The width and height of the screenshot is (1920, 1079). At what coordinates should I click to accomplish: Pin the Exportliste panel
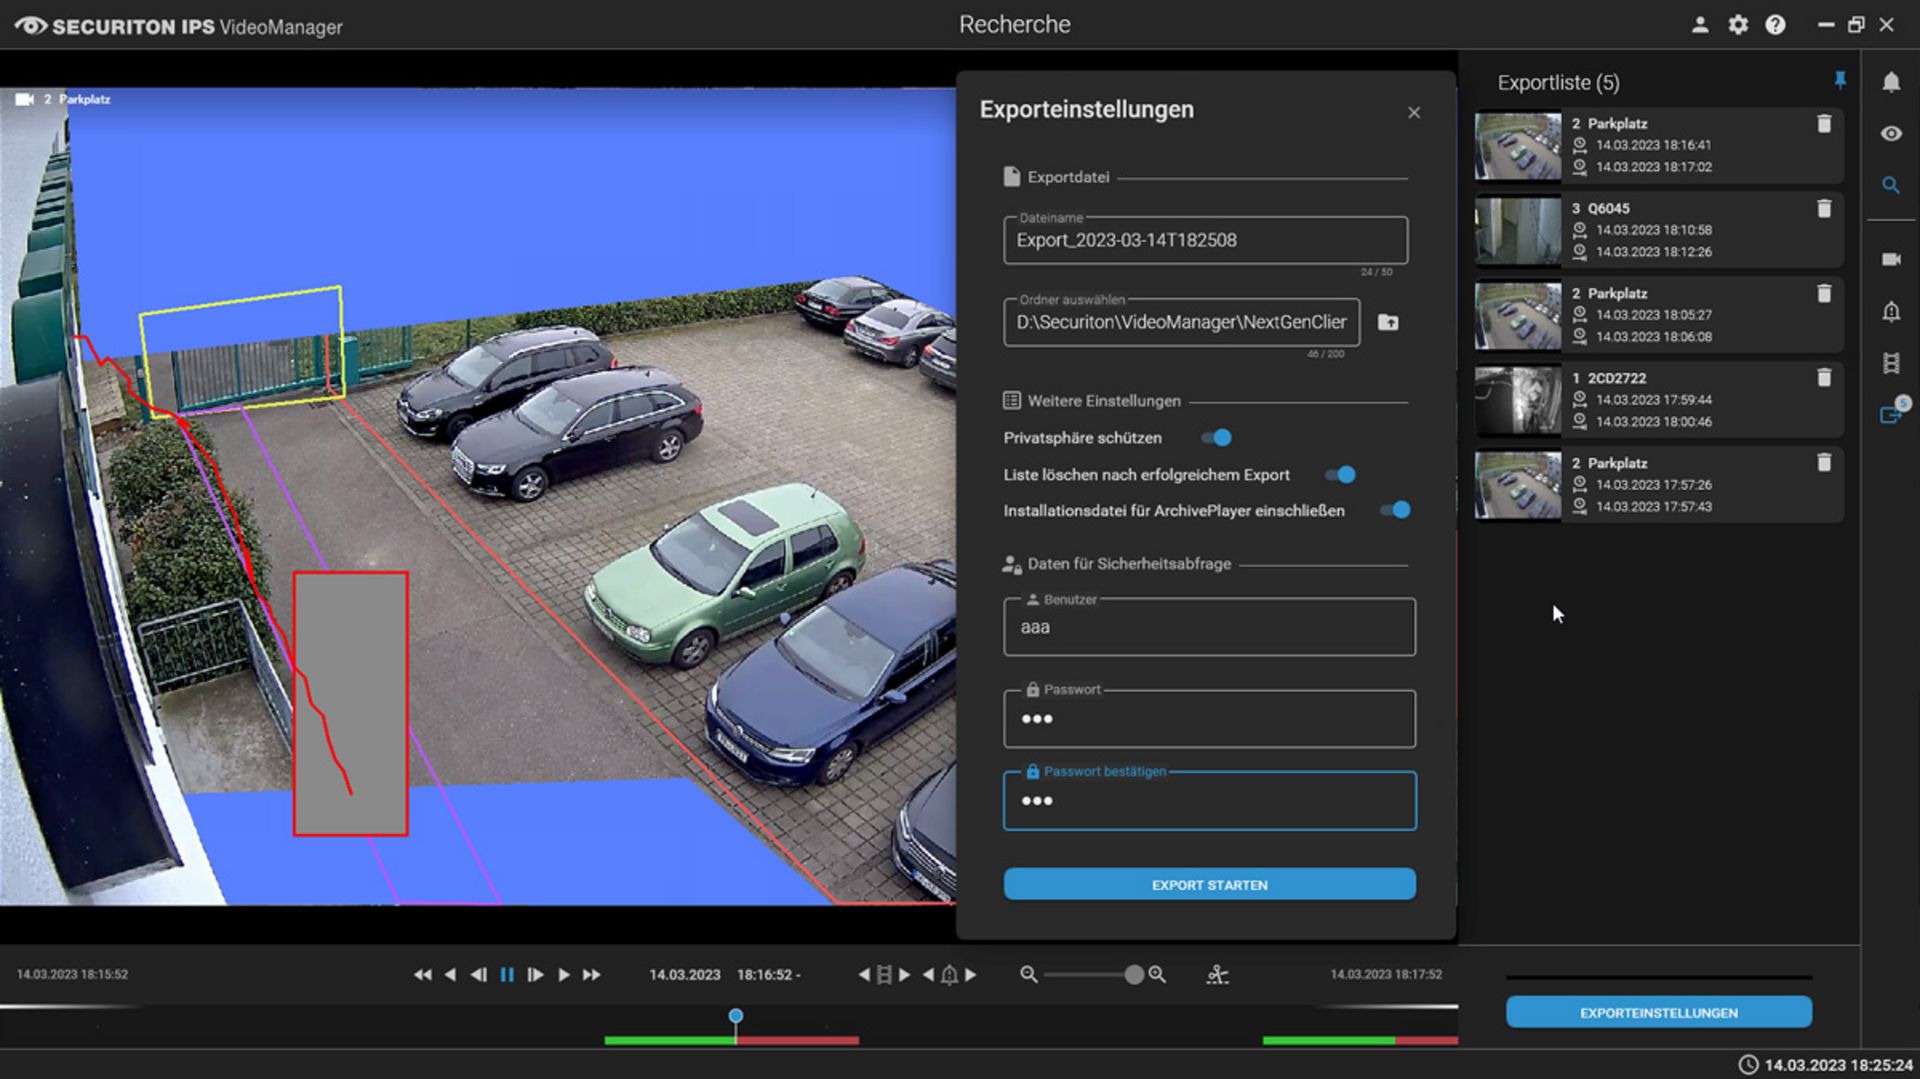click(x=1840, y=81)
